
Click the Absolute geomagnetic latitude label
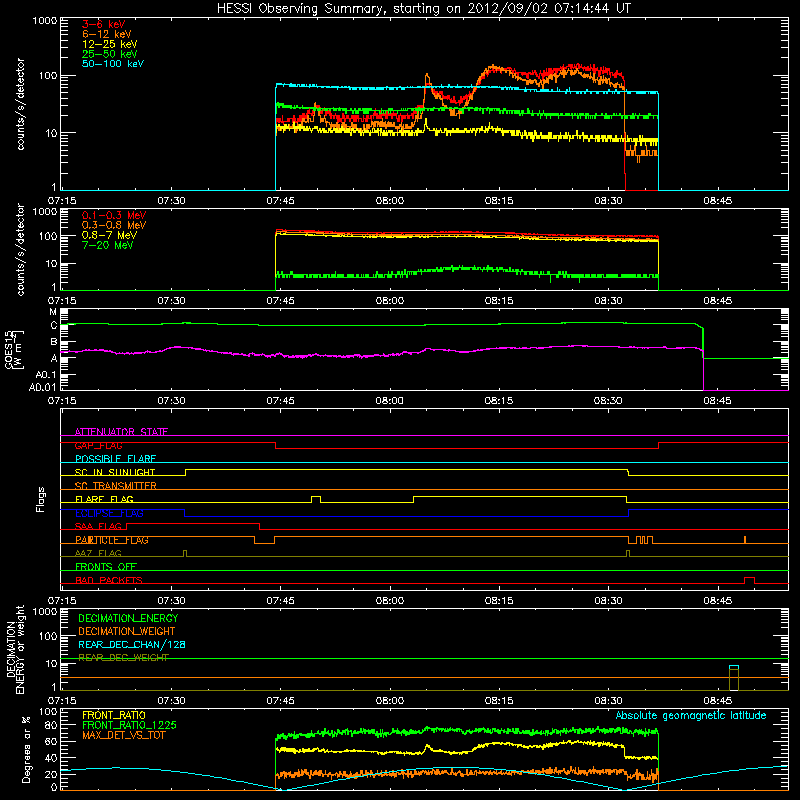[x=691, y=715]
